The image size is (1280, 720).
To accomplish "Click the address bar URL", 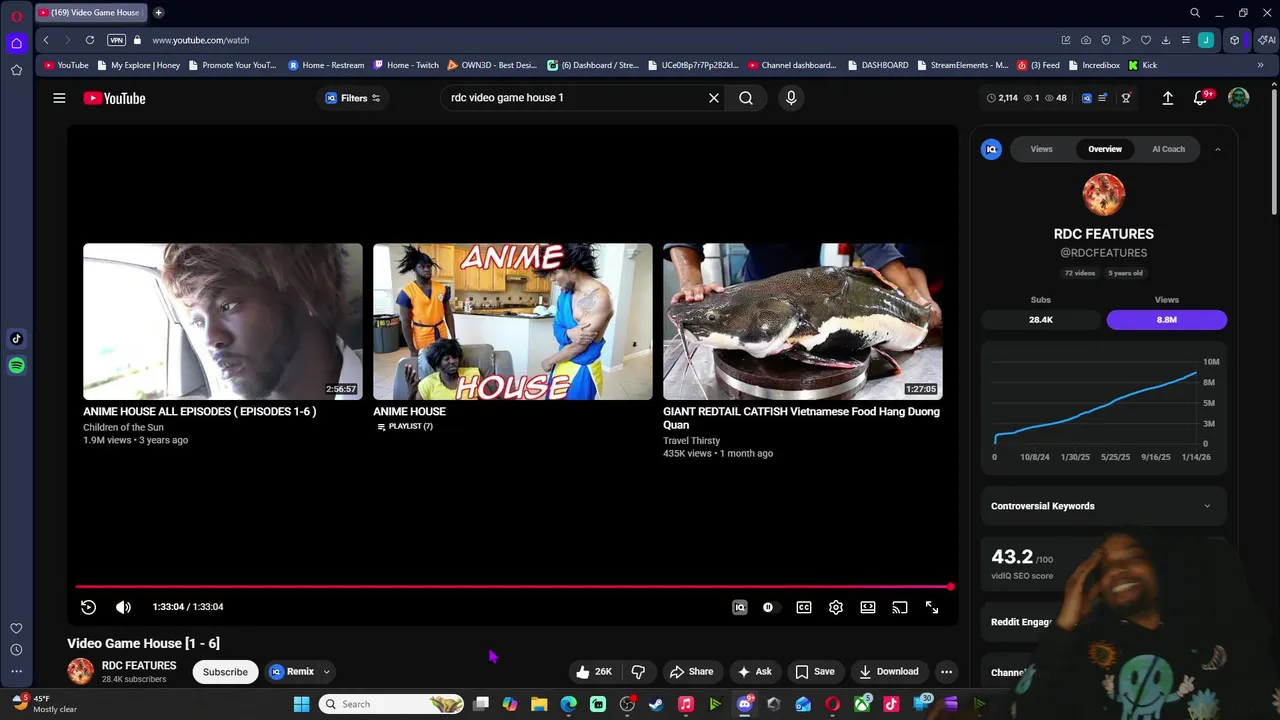I will (x=201, y=40).
